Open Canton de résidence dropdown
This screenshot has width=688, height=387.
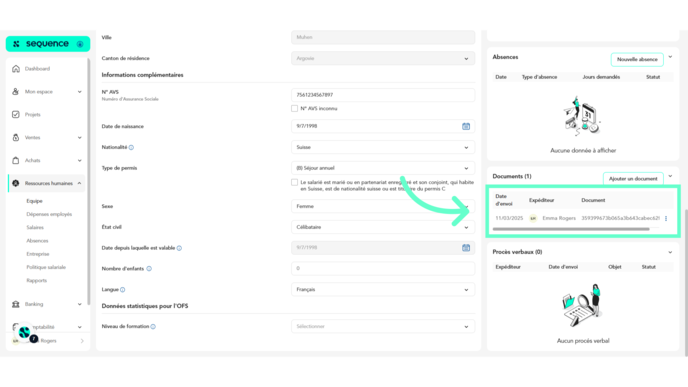click(383, 58)
